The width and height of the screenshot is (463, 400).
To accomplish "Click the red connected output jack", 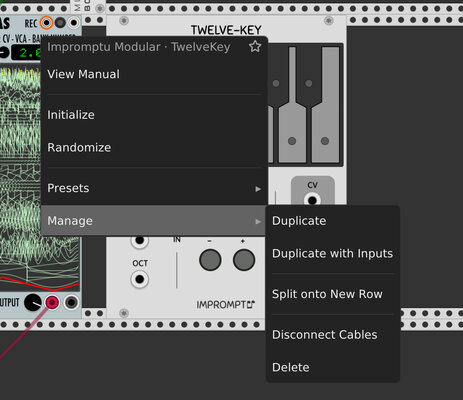I will tap(52, 302).
